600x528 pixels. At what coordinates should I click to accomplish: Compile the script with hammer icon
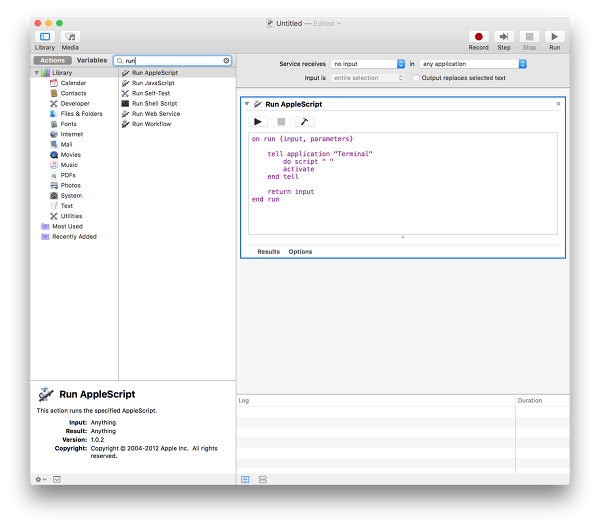click(x=305, y=122)
